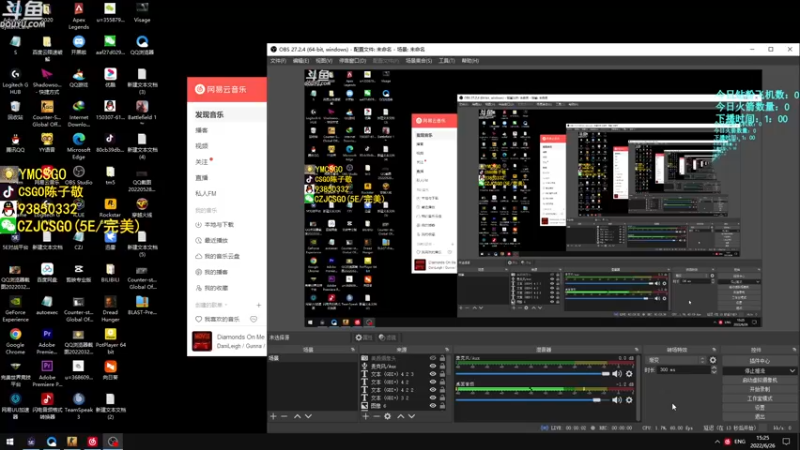Undock the Scenes panel via header icon

coord(353,350)
